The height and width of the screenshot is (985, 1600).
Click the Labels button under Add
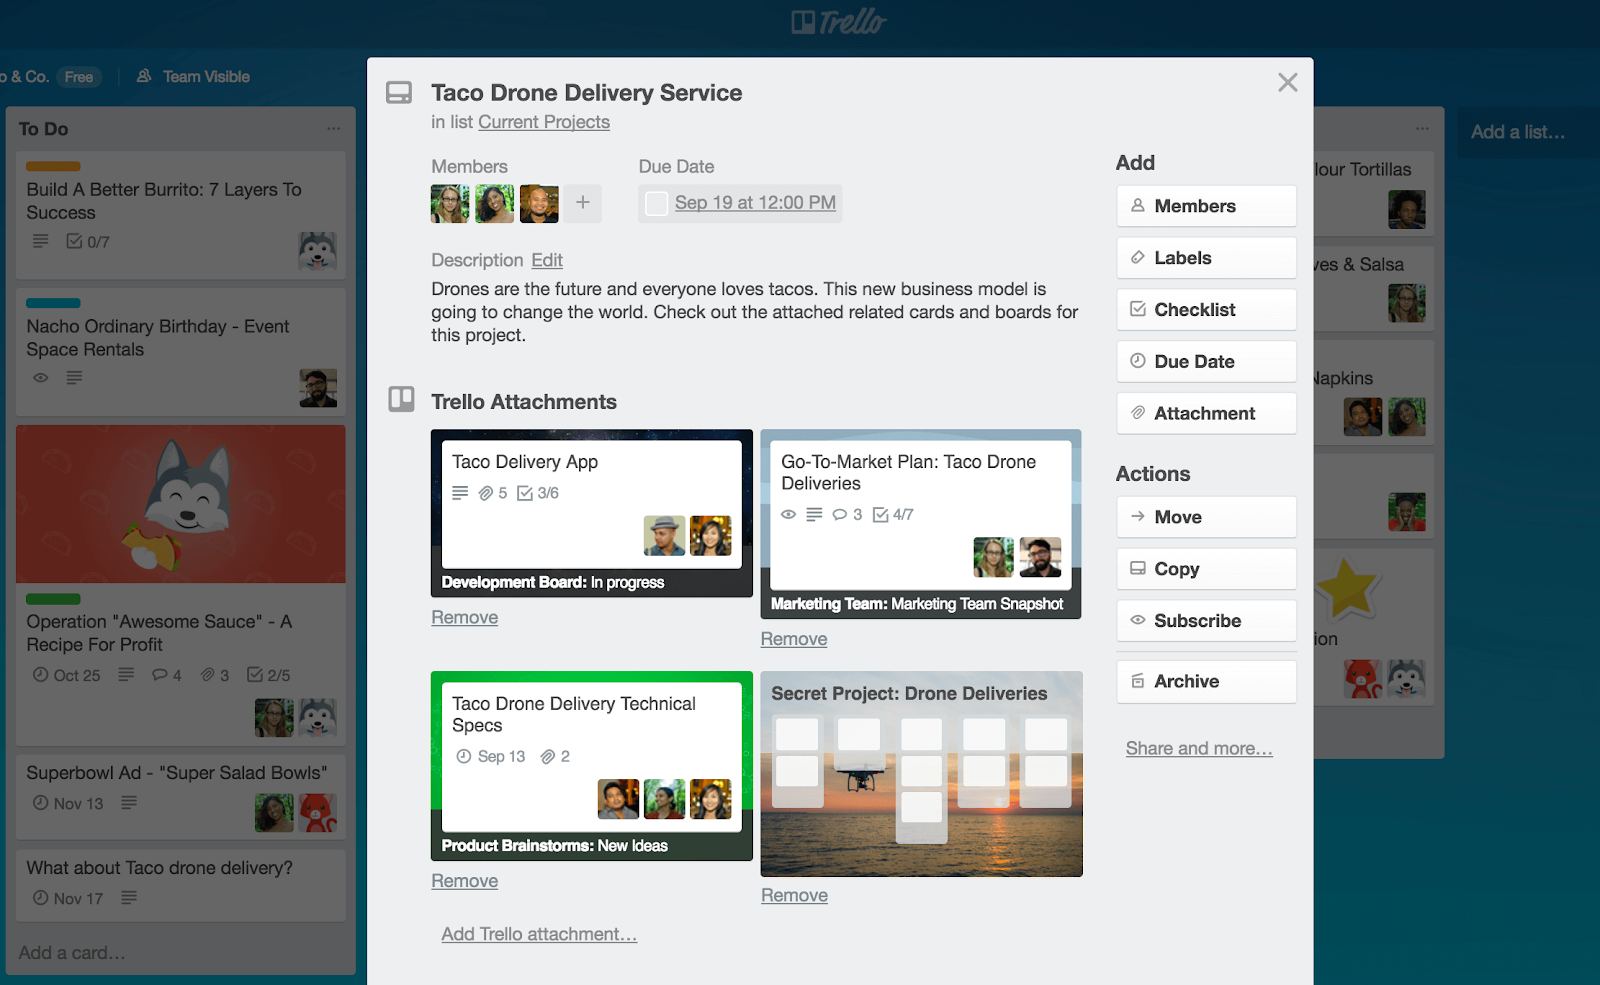click(x=1206, y=258)
